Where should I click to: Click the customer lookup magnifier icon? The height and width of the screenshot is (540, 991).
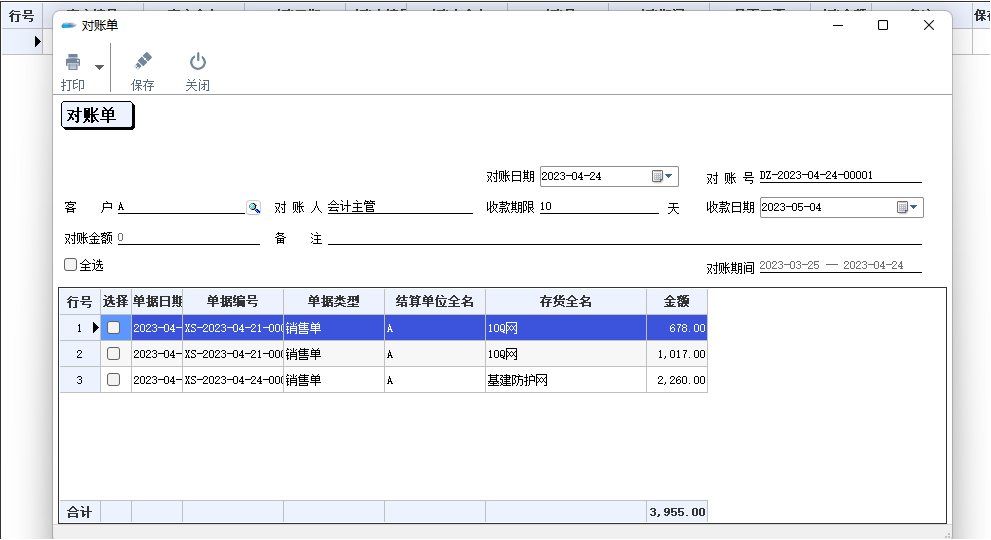pos(253,207)
